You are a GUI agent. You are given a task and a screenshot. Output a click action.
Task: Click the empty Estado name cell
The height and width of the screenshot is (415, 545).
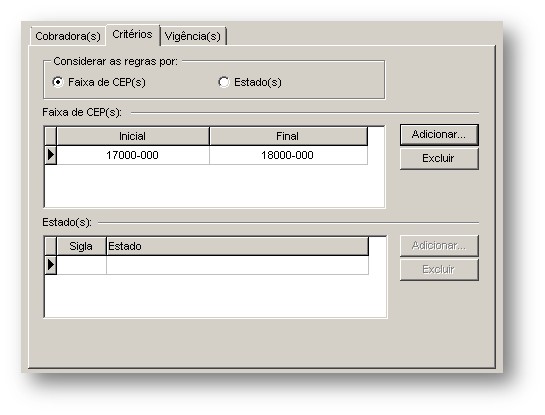pos(237,265)
